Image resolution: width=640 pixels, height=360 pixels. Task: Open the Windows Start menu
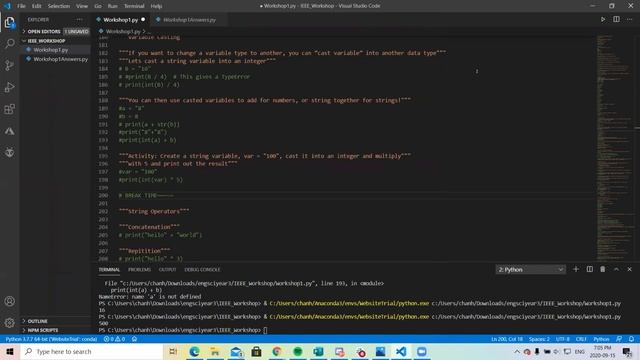[10, 351]
